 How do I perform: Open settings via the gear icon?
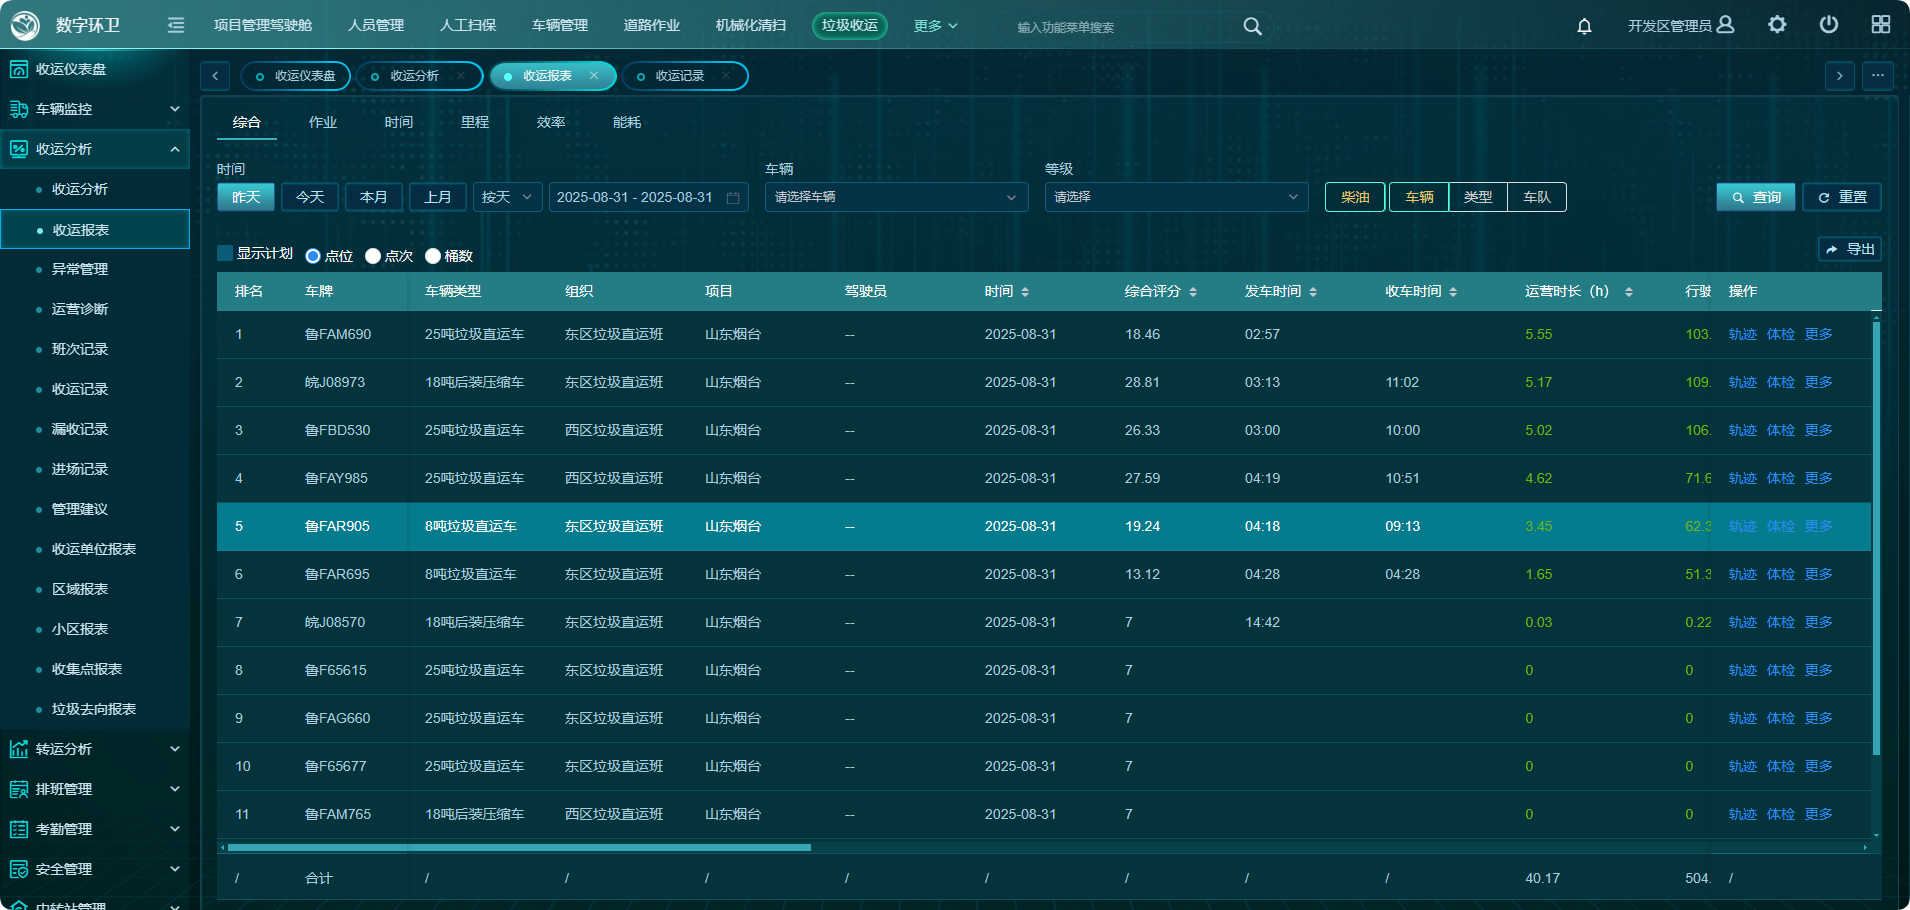(x=1777, y=25)
